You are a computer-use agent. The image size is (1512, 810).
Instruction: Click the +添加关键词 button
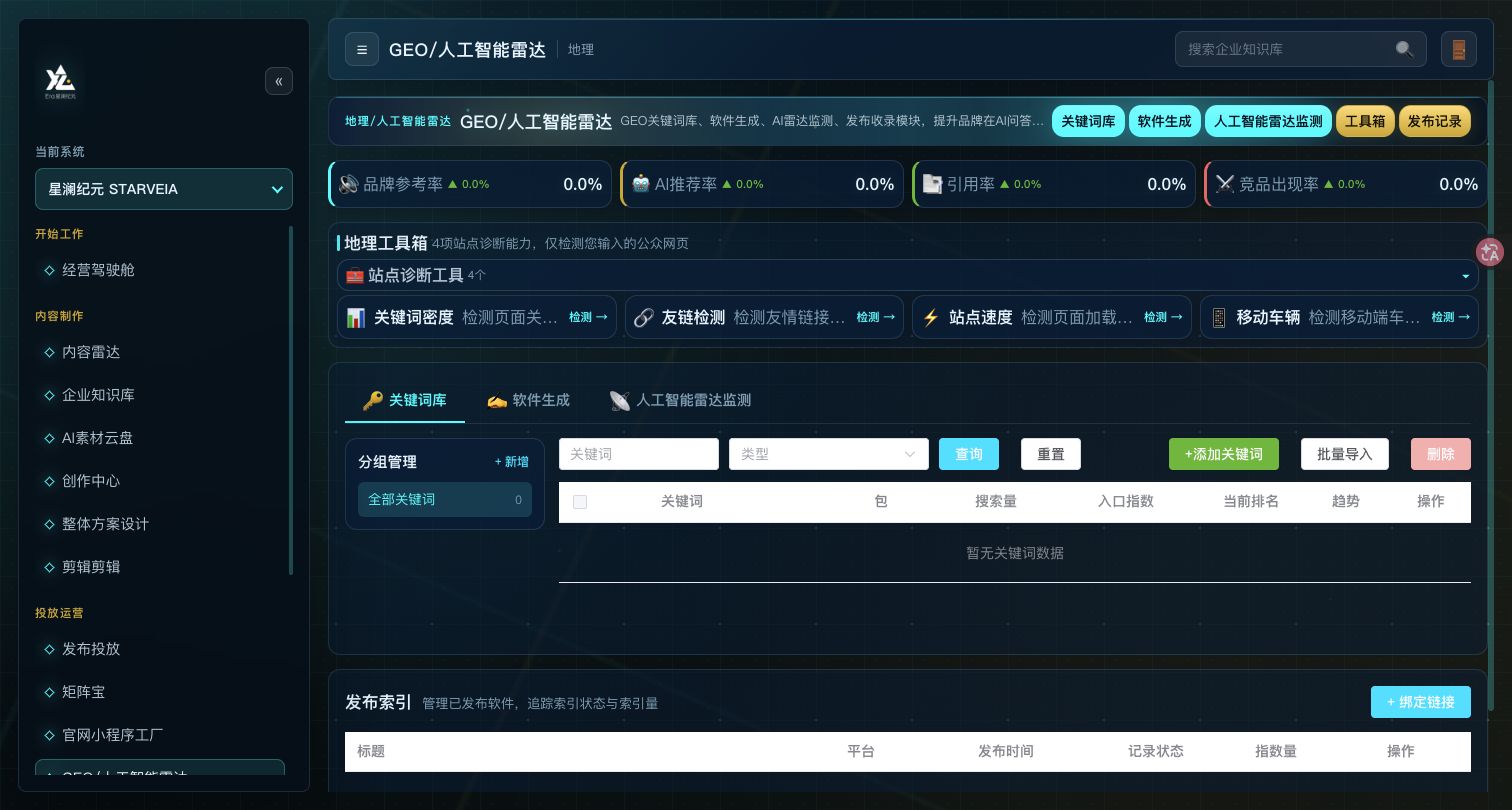pyautogui.click(x=1223, y=454)
